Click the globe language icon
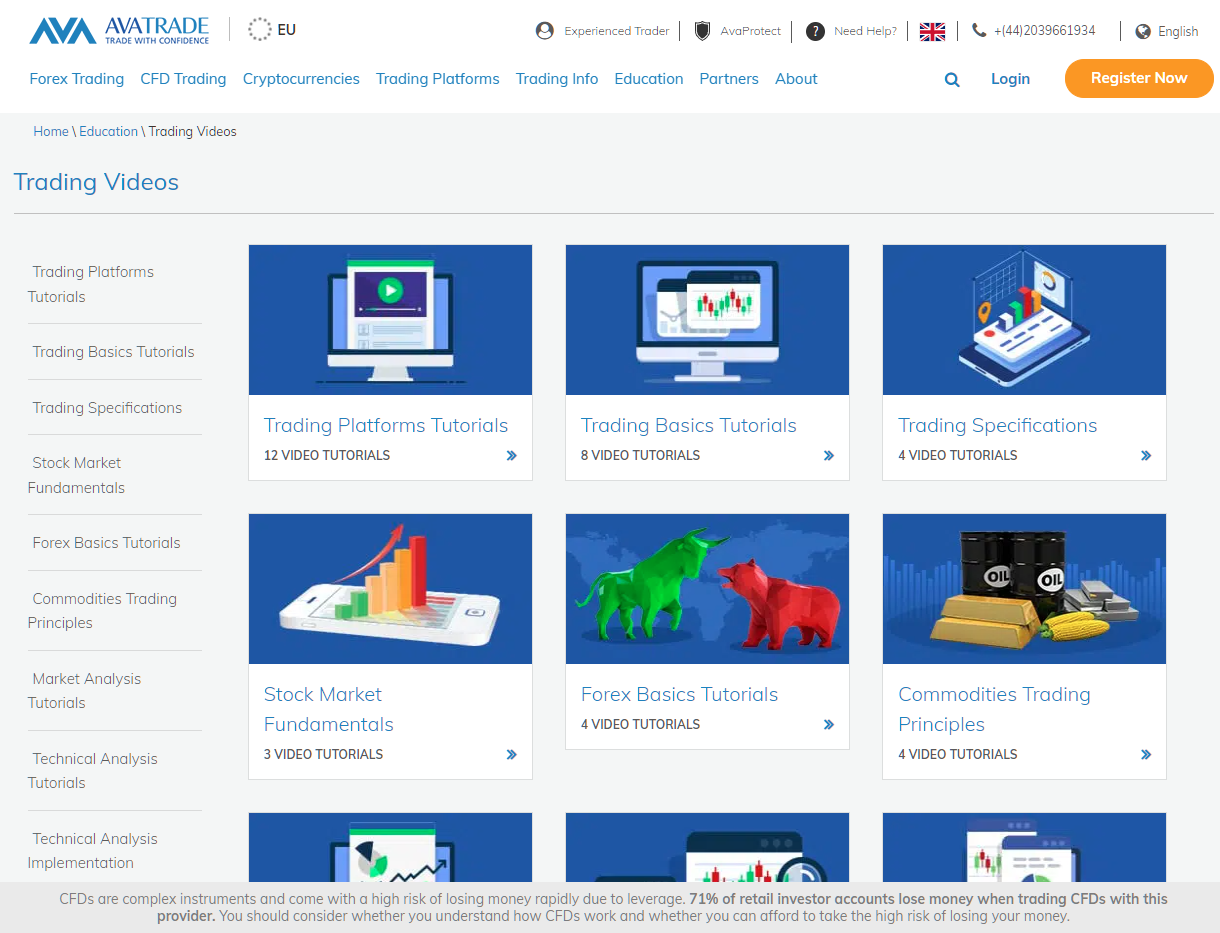 1143,31
